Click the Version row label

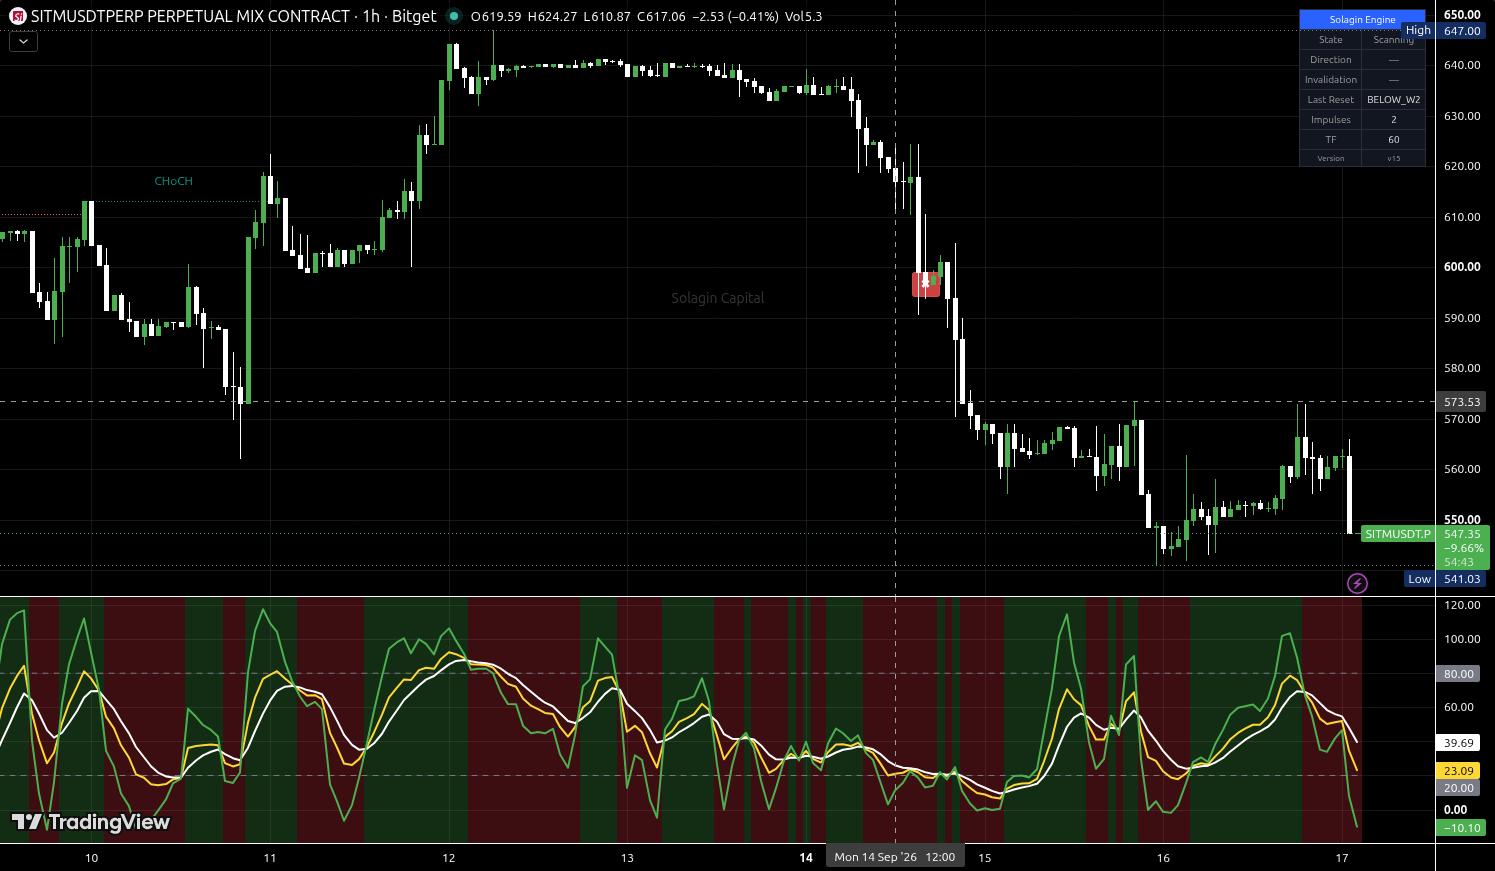tap(1331, 158)
